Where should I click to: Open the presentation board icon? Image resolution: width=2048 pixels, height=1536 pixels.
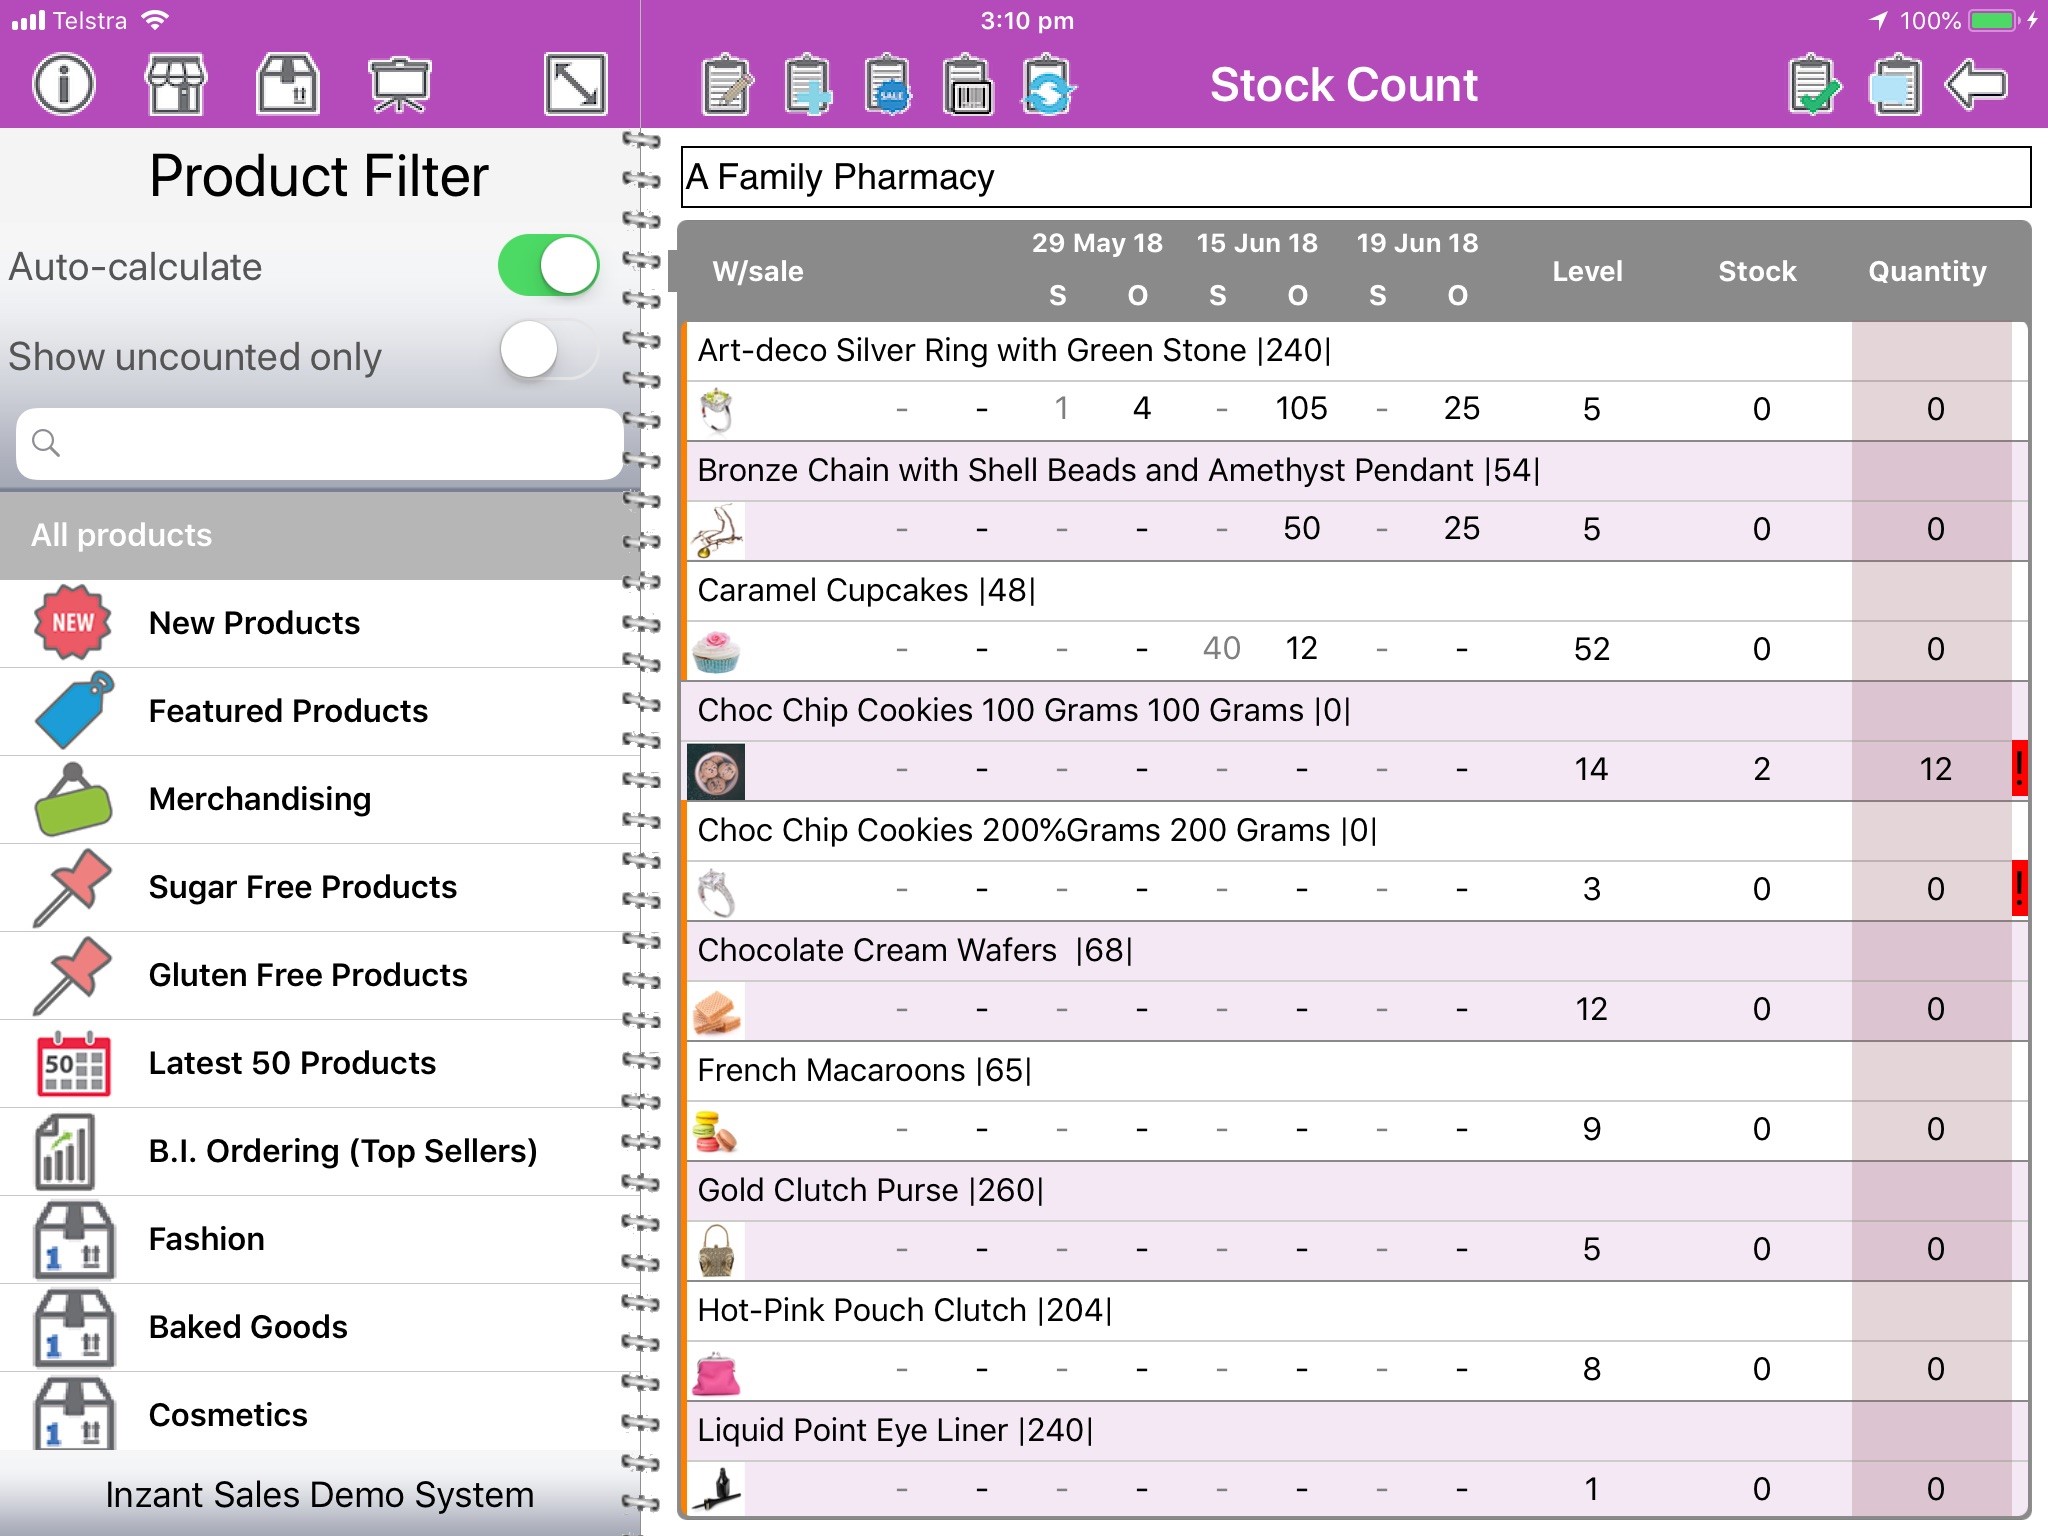[399, 84]
